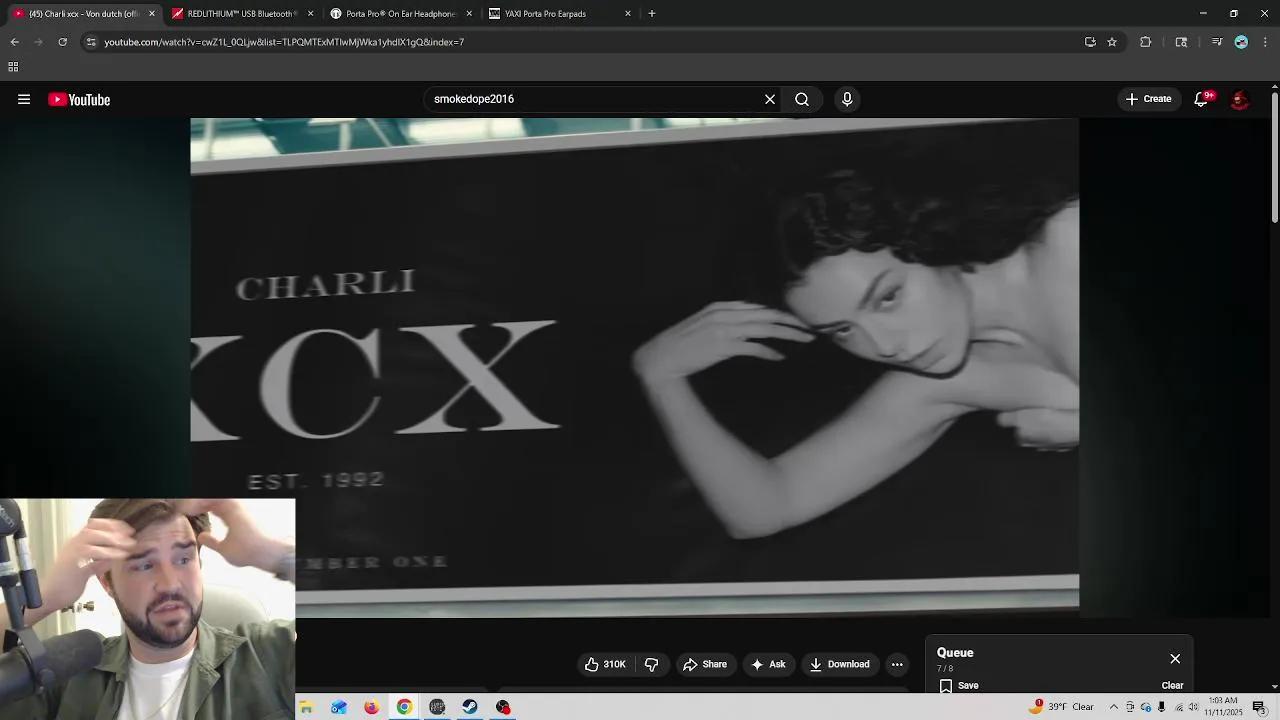Click the magnifier search button
Viewport: 1280px width, 720px height.
point(802,99)
